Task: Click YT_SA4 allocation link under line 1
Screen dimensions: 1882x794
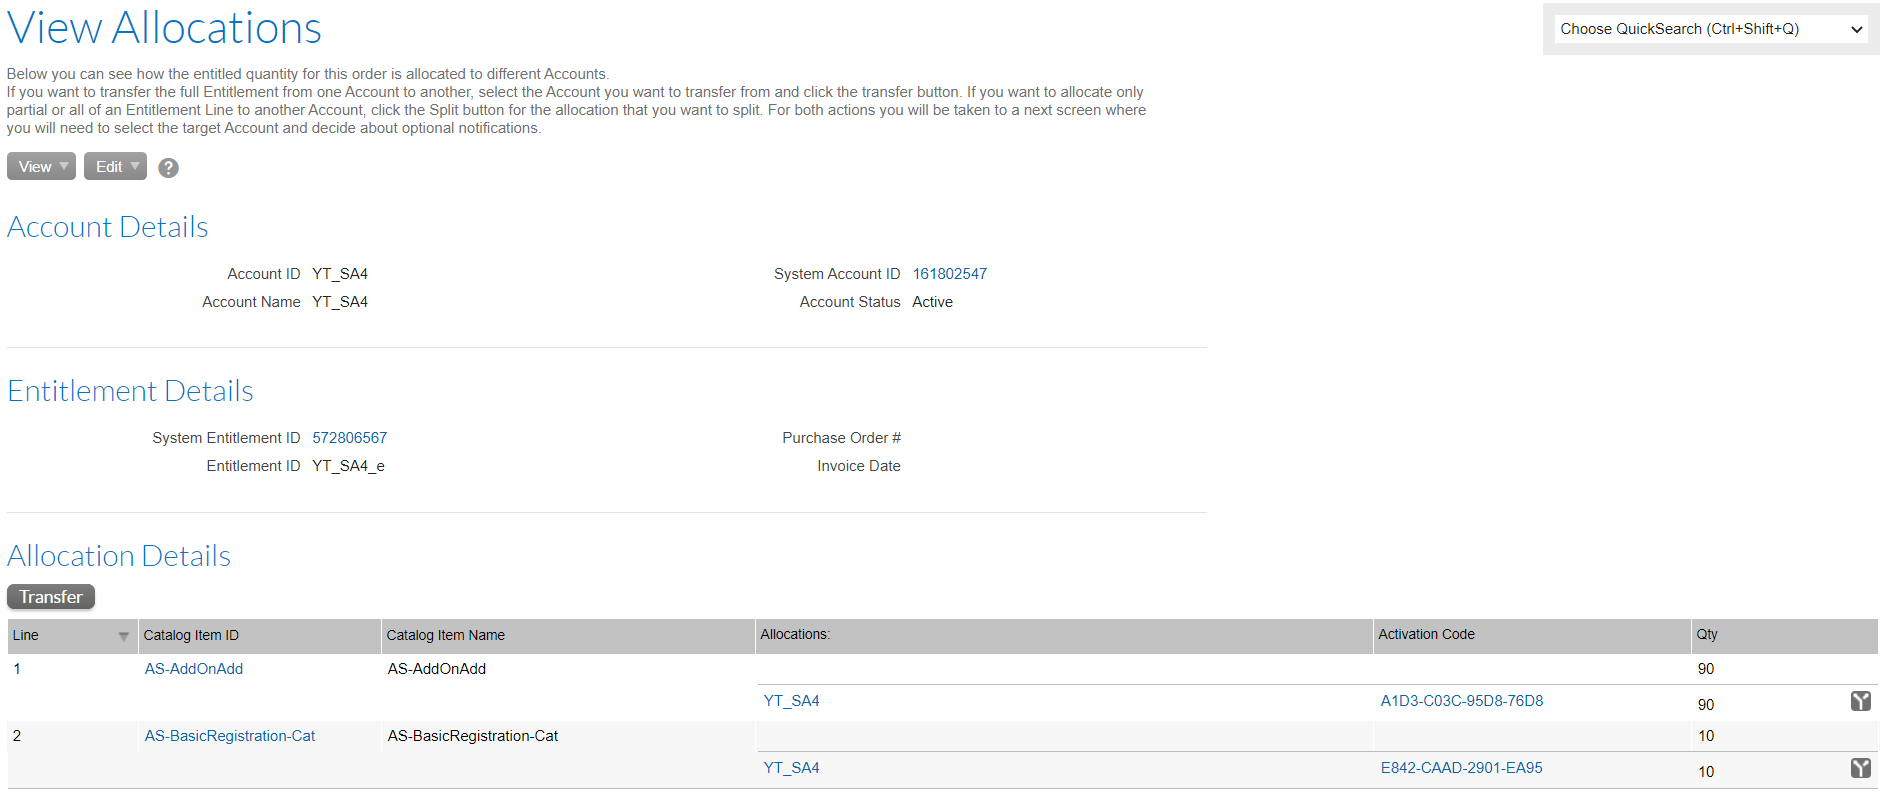Action: (x=791, y=701)
